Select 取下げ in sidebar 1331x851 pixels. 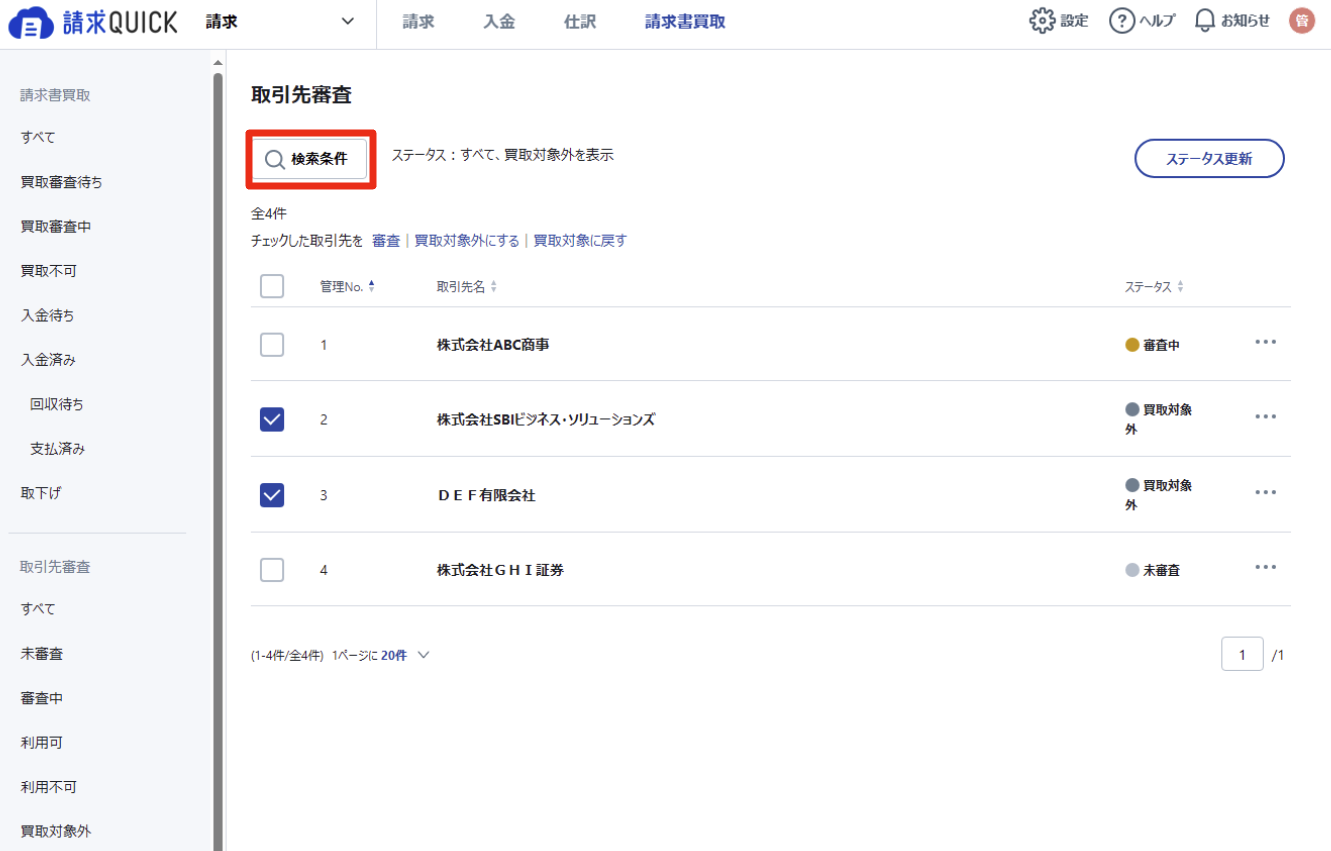coord(41,494)
